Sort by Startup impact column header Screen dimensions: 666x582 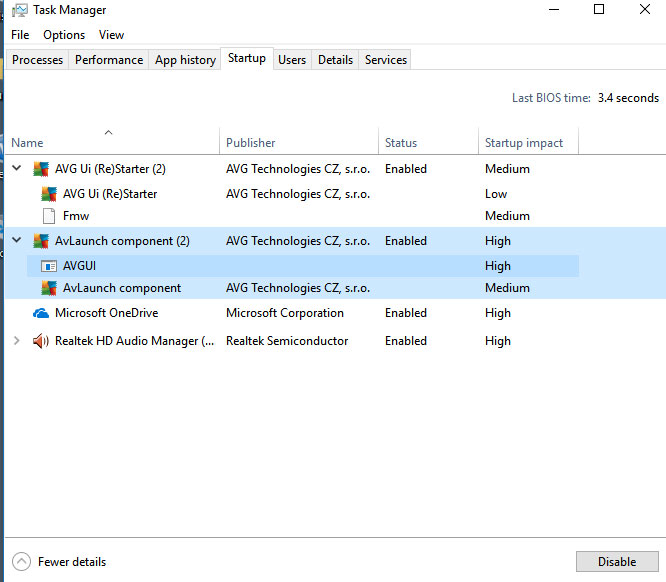tap(524, 143)
